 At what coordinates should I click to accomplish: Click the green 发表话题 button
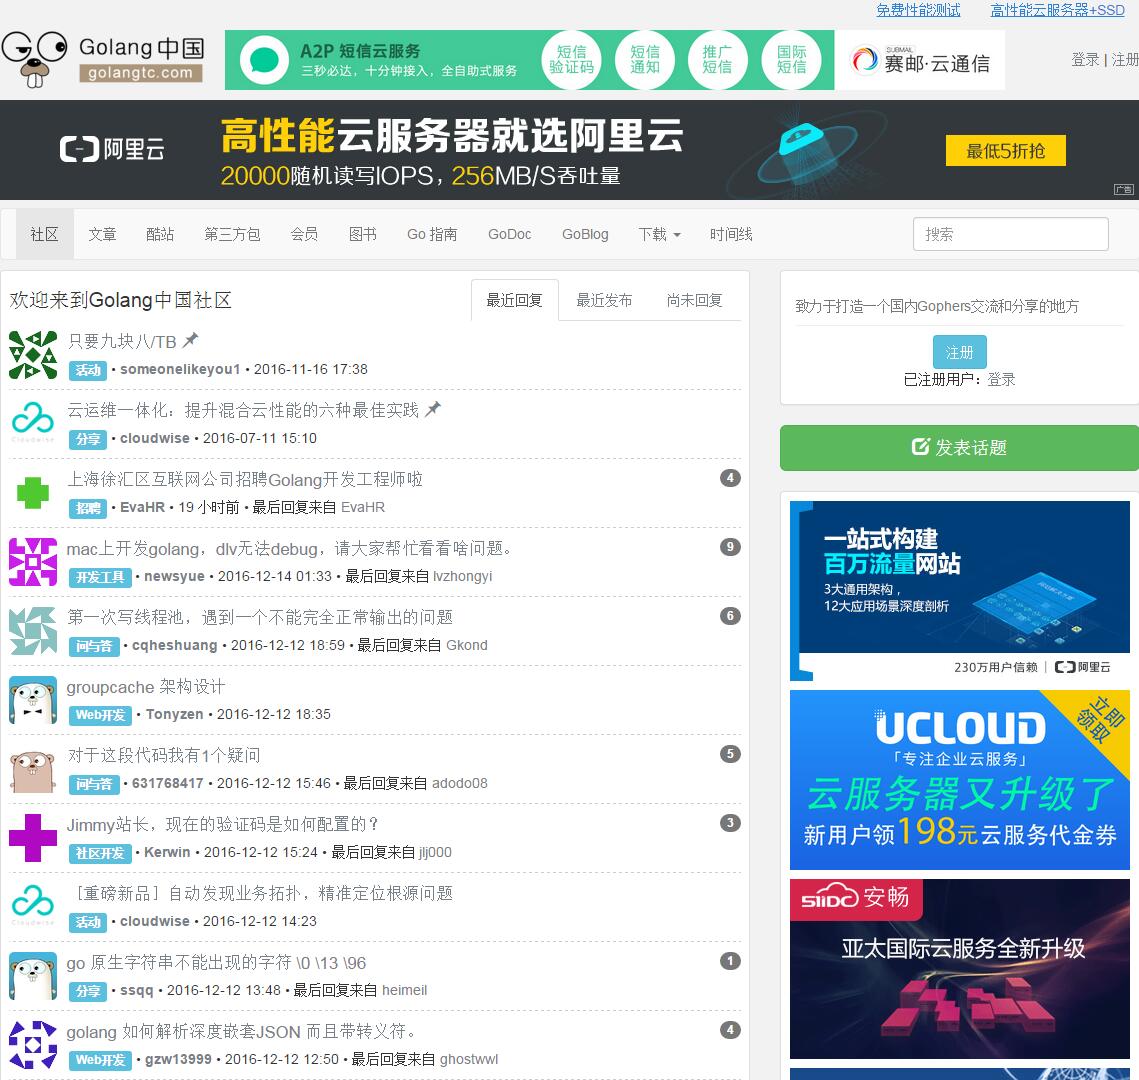(960, 447)
